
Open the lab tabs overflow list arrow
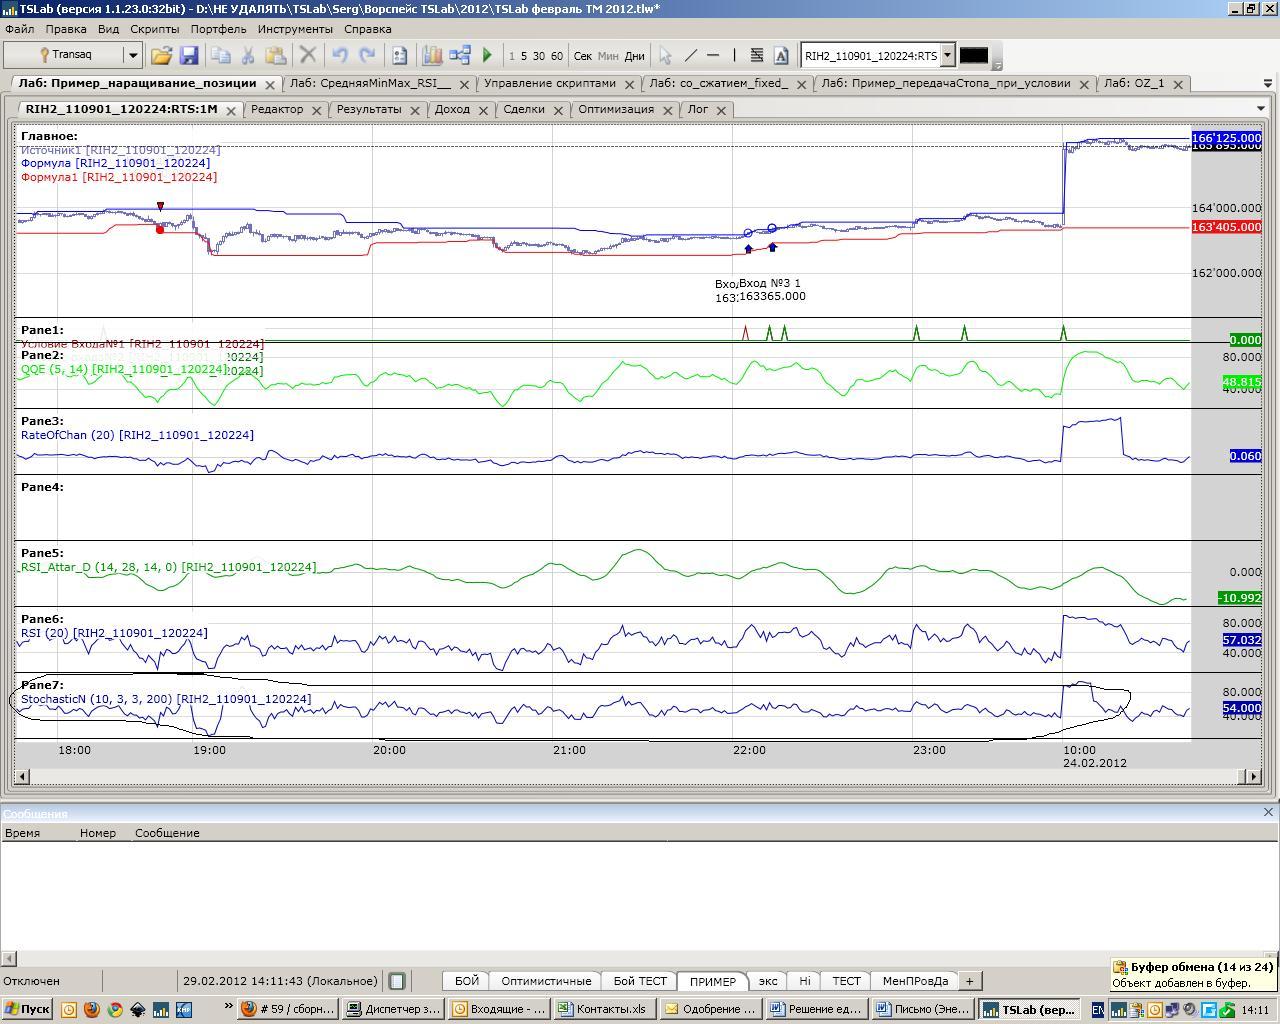coord(1269,83)
